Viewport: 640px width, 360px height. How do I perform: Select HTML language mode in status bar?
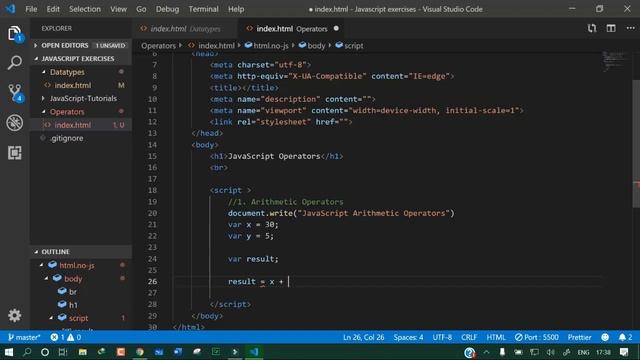tap(496, 338)
